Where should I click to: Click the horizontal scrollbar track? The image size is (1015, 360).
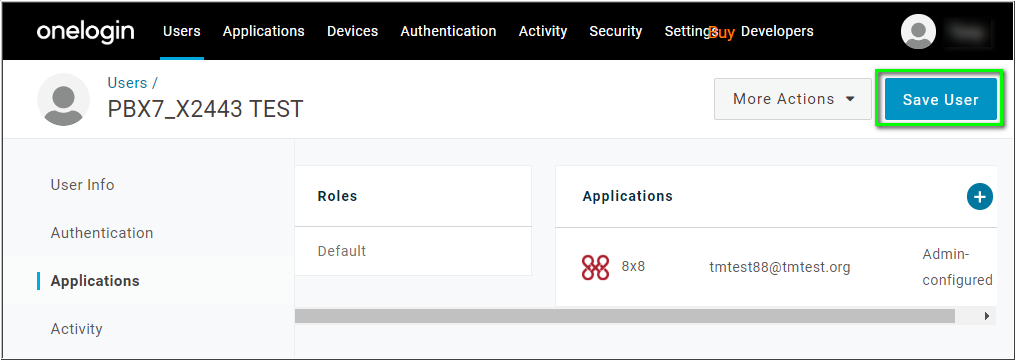pyautogui.click(x=625, y=316)
